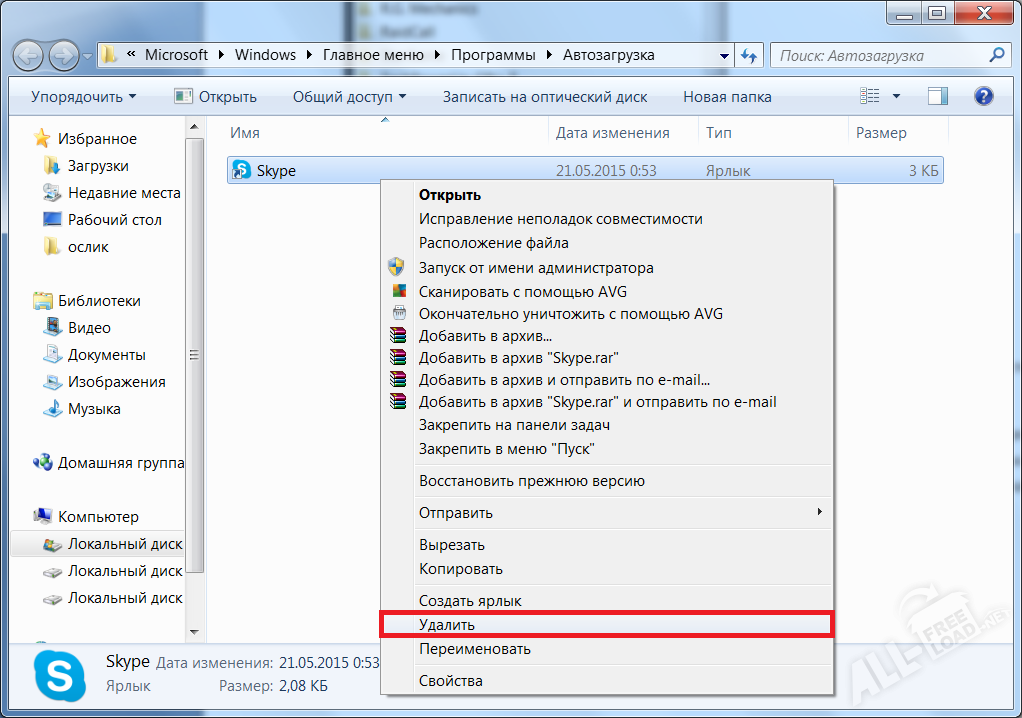Click Записать на оптический диск
The width and height of the screenshot is (1022, 718).
pos(545,97)
